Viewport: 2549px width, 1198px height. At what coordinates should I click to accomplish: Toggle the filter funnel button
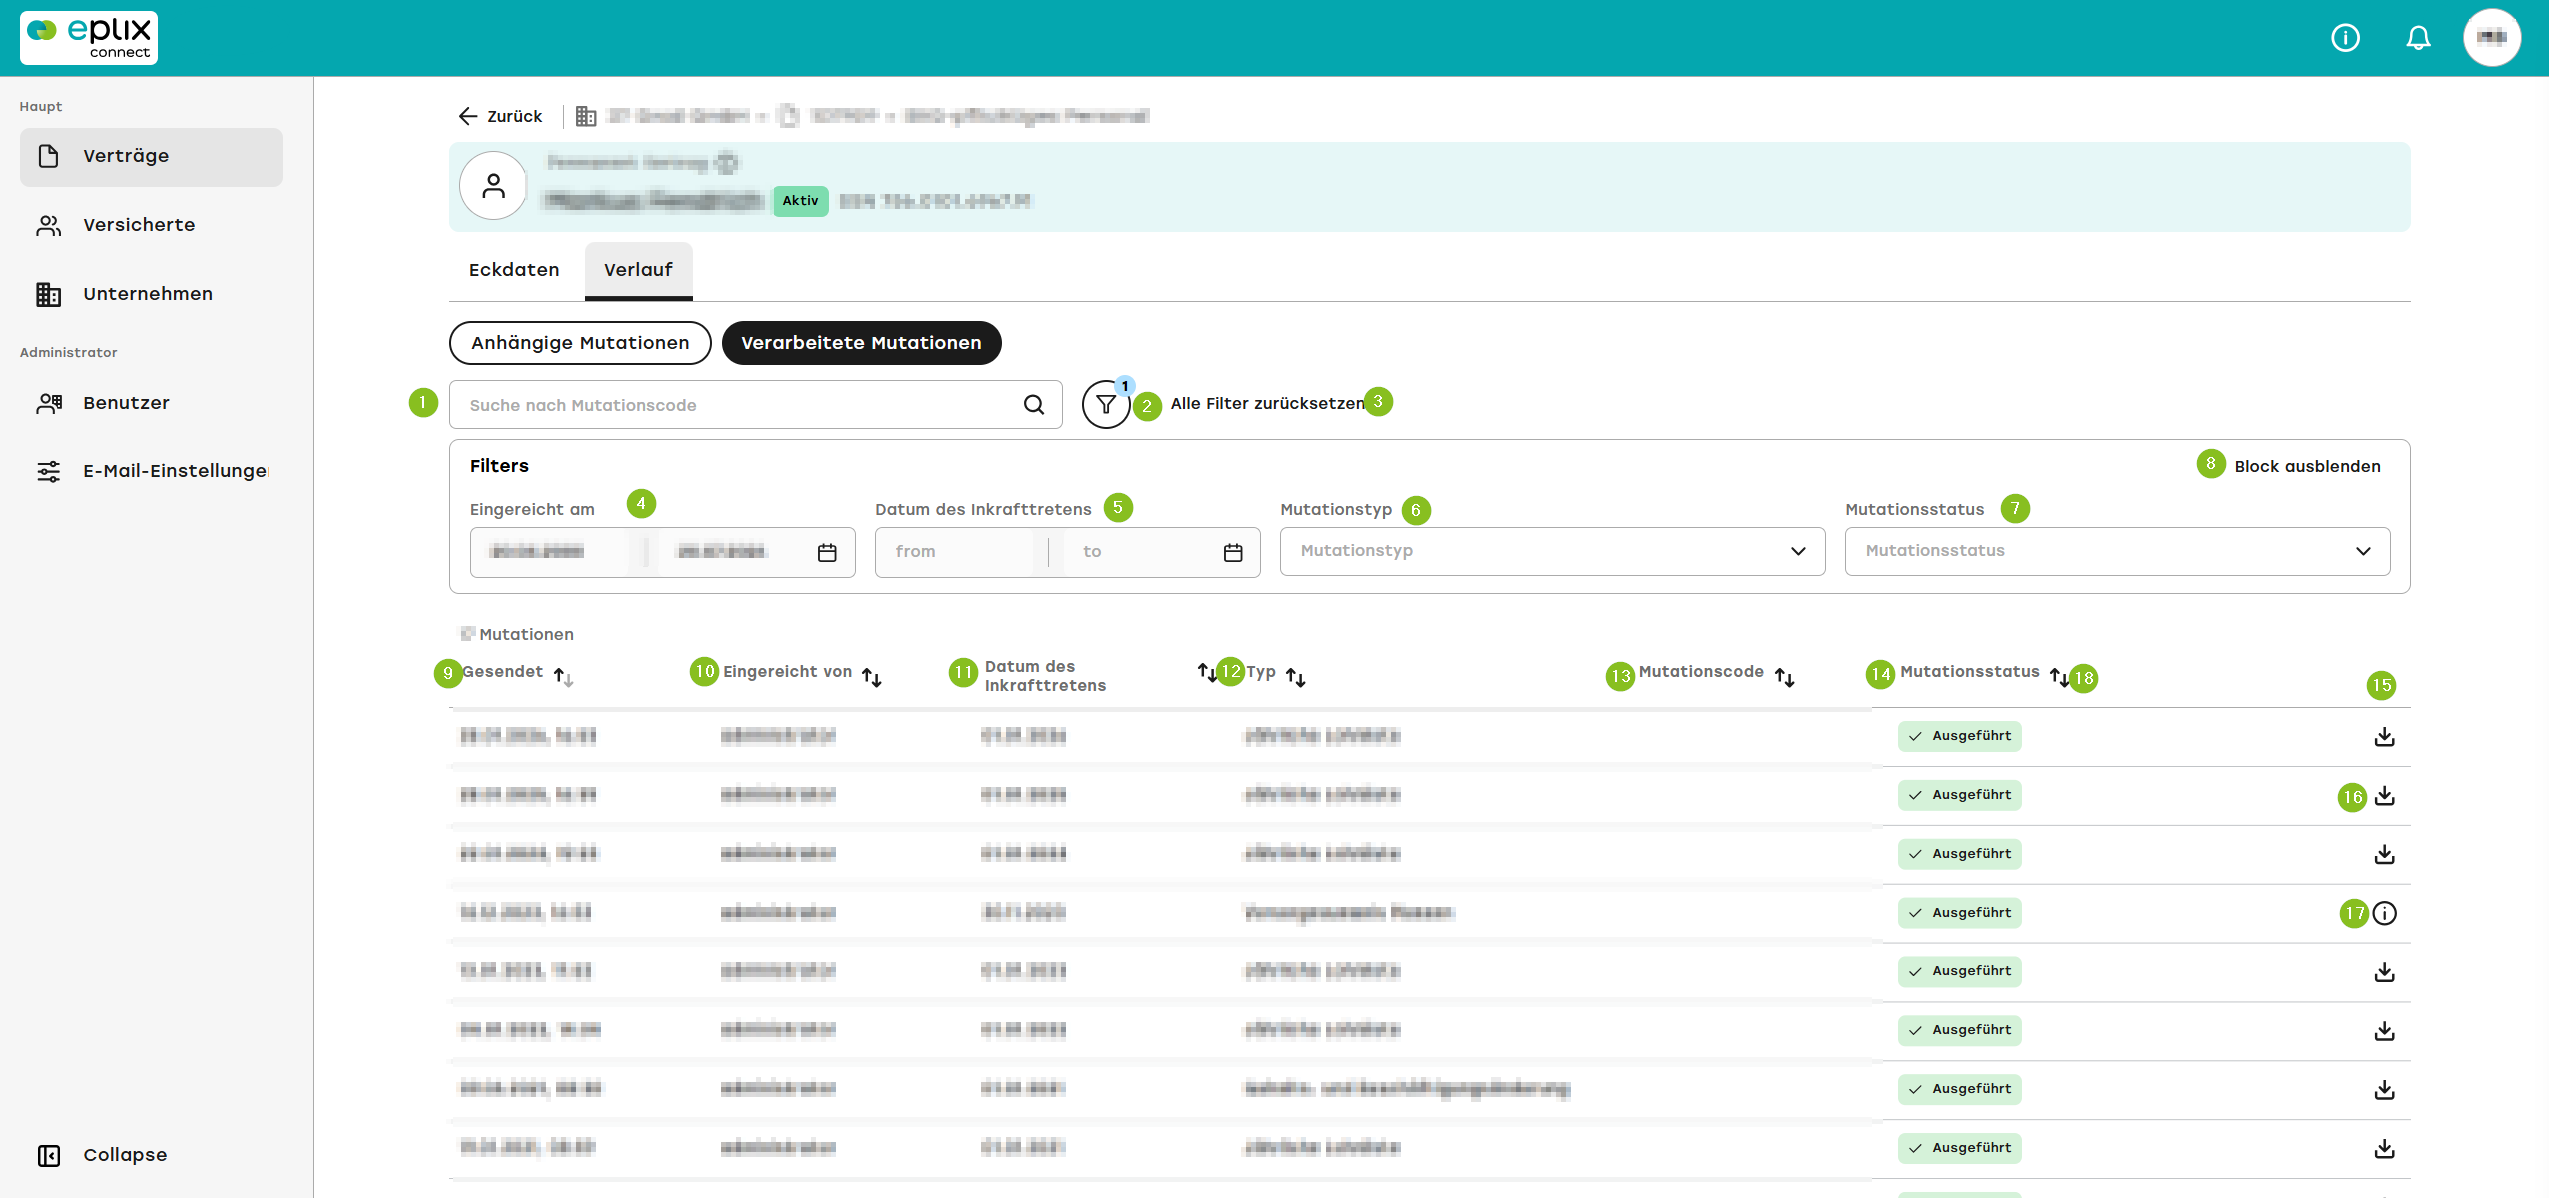click(x=1106, y=404)
